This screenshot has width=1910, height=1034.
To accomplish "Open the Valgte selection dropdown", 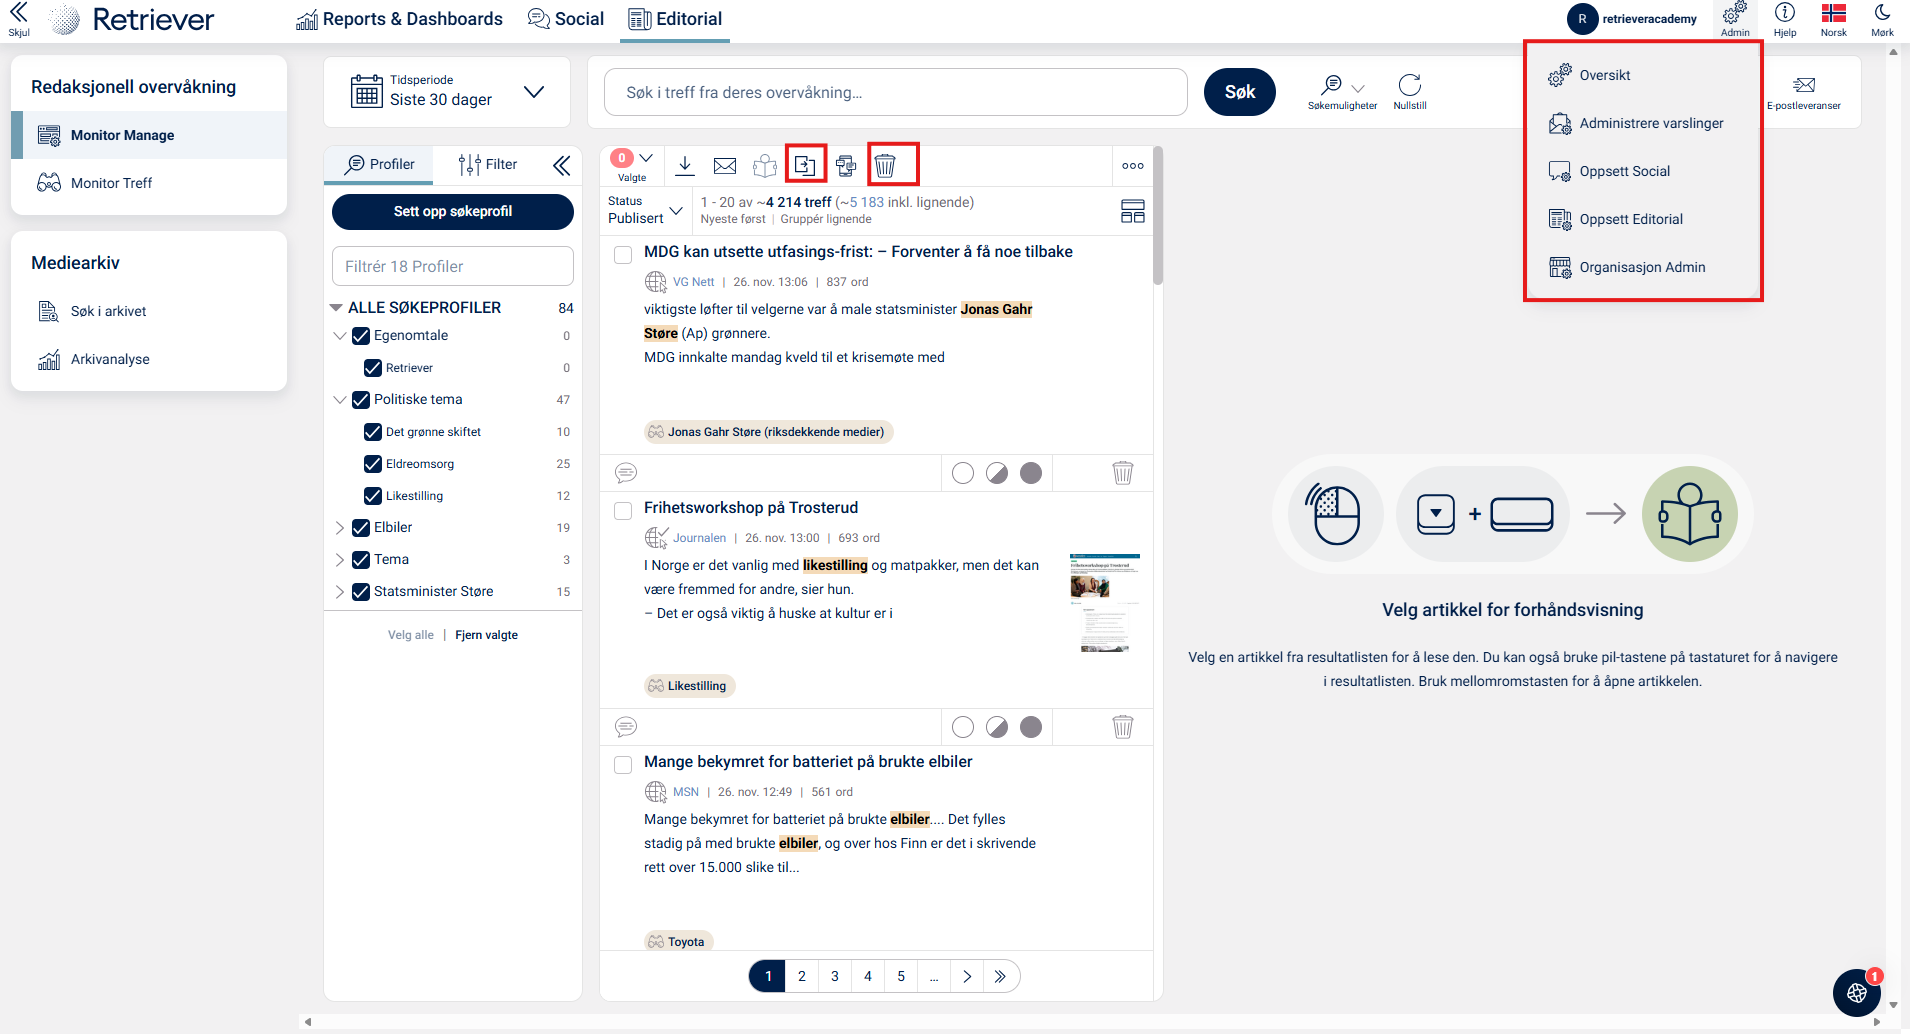I will pos(632,165).
